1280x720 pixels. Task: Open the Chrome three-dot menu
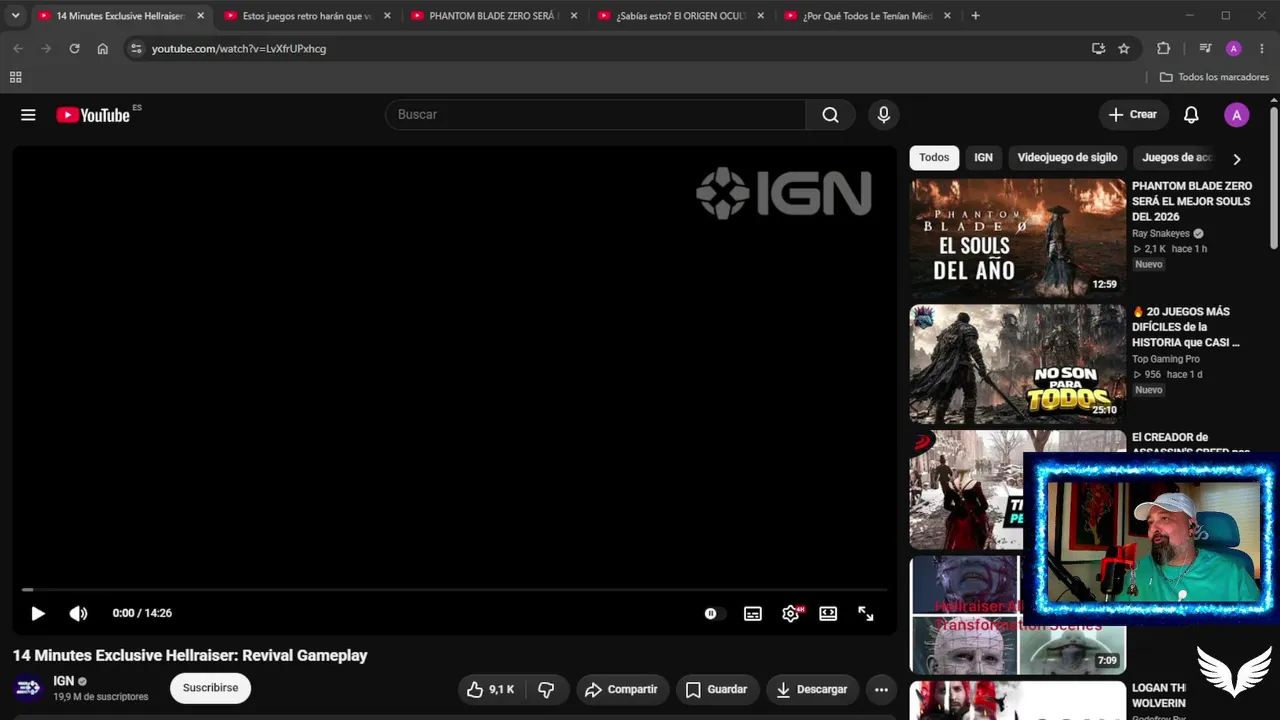(x=1262, y=49)
